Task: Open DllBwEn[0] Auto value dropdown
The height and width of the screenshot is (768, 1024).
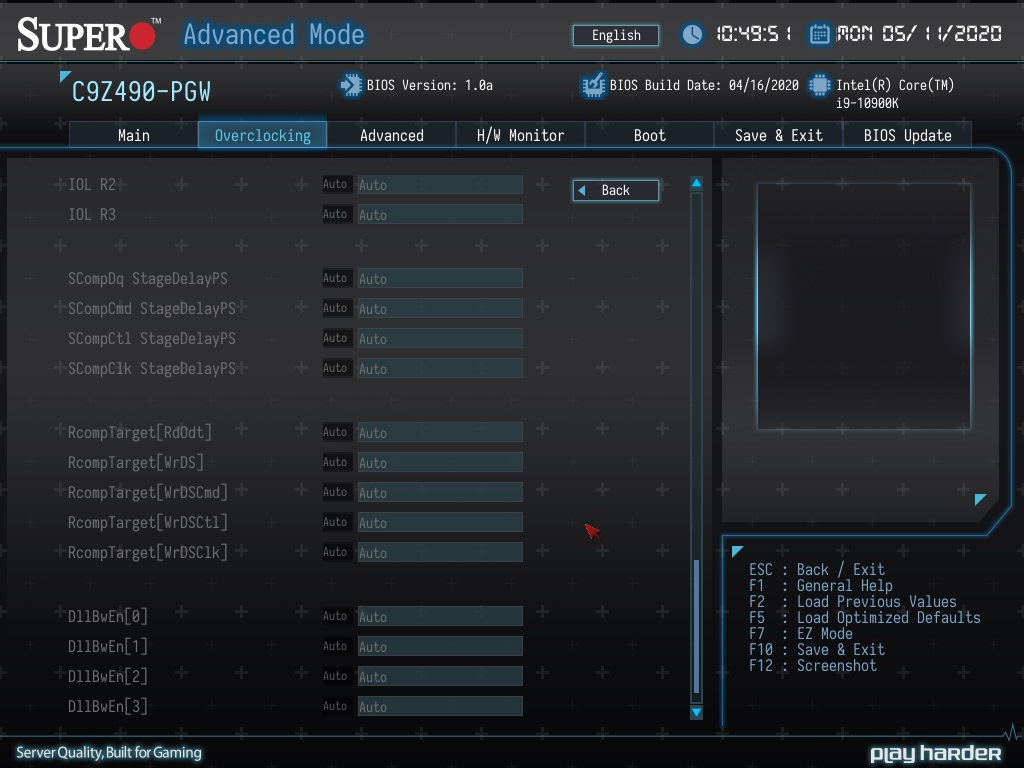Action: (x=440, y=617)
